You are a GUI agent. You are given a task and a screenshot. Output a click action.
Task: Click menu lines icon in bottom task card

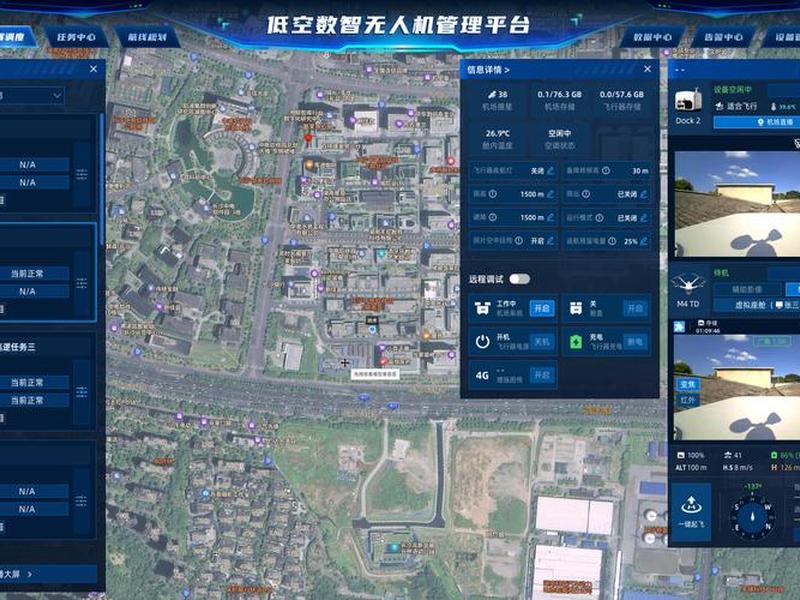pos(82,501)
